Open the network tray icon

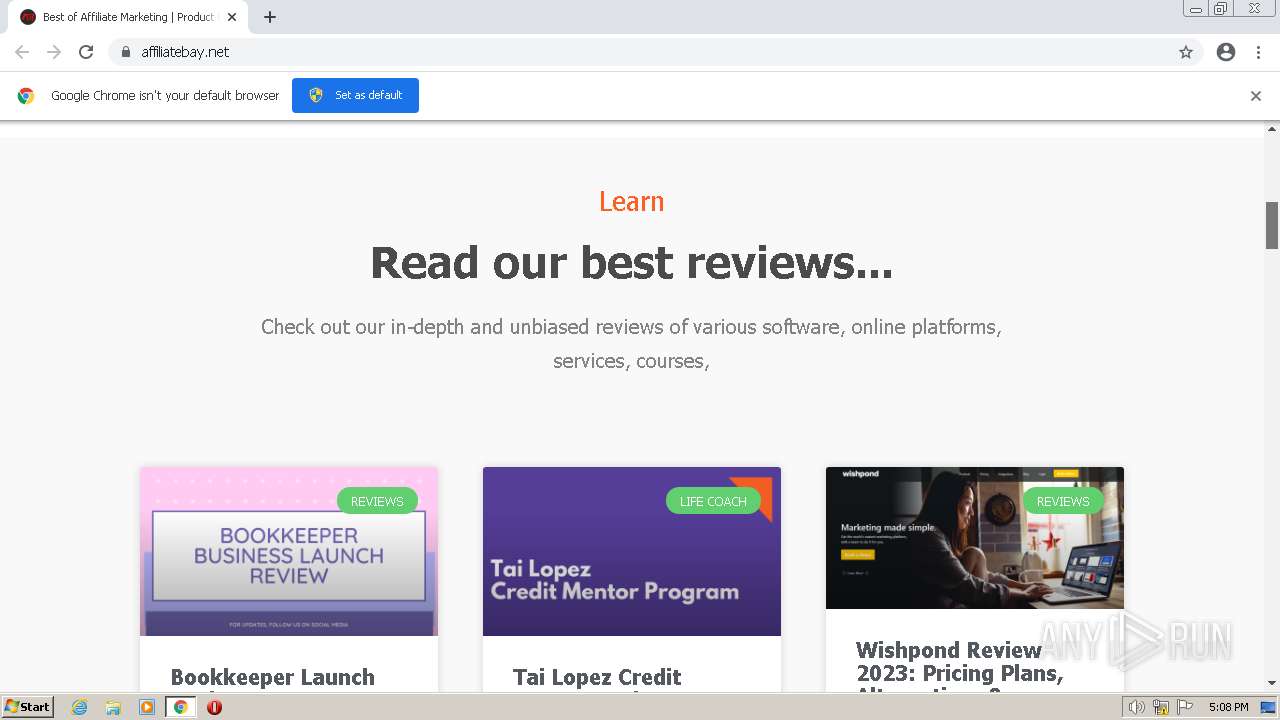[1161, 707]
